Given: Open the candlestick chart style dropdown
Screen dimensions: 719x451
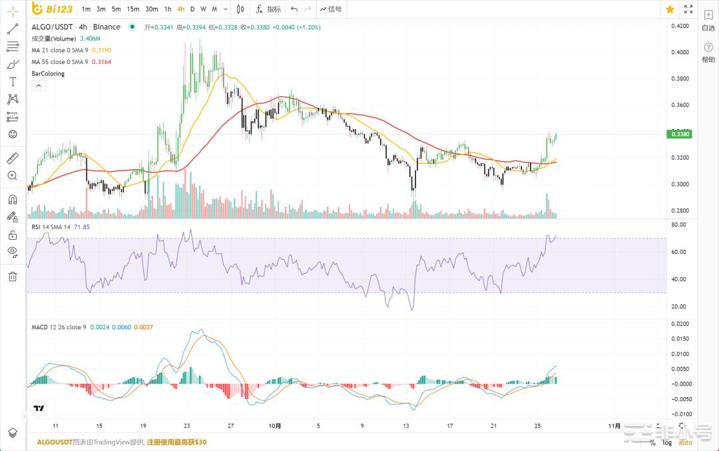Looking at the screenshot, I should (x=241, y=9).
